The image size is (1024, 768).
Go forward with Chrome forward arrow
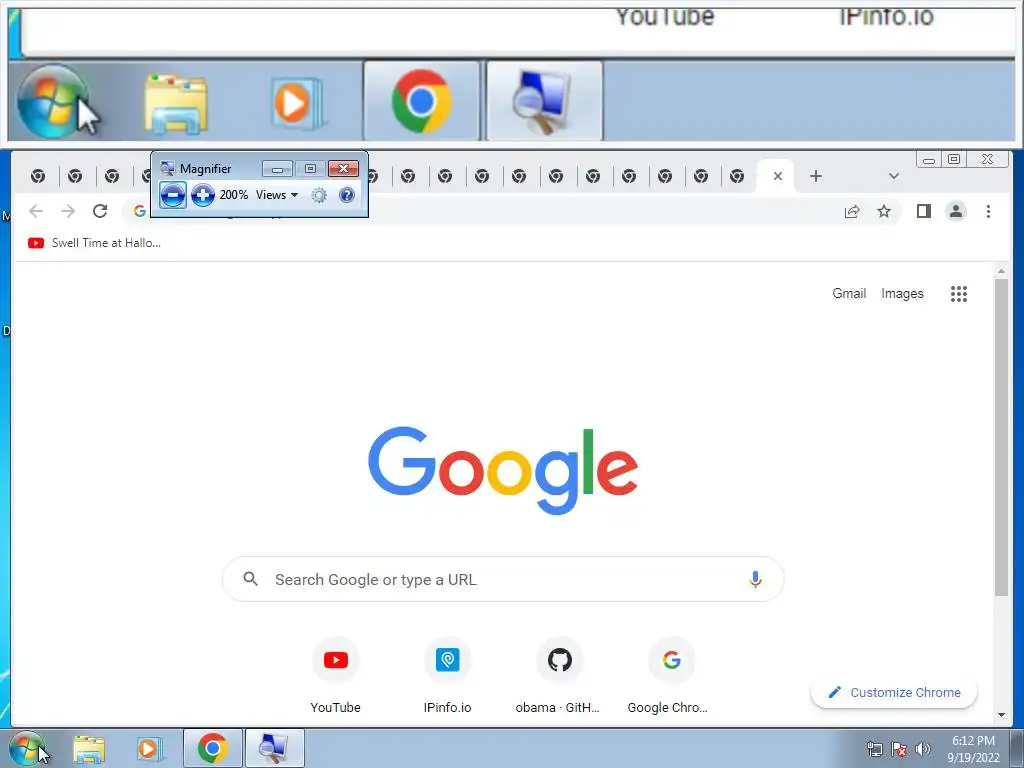pos(68,211)
